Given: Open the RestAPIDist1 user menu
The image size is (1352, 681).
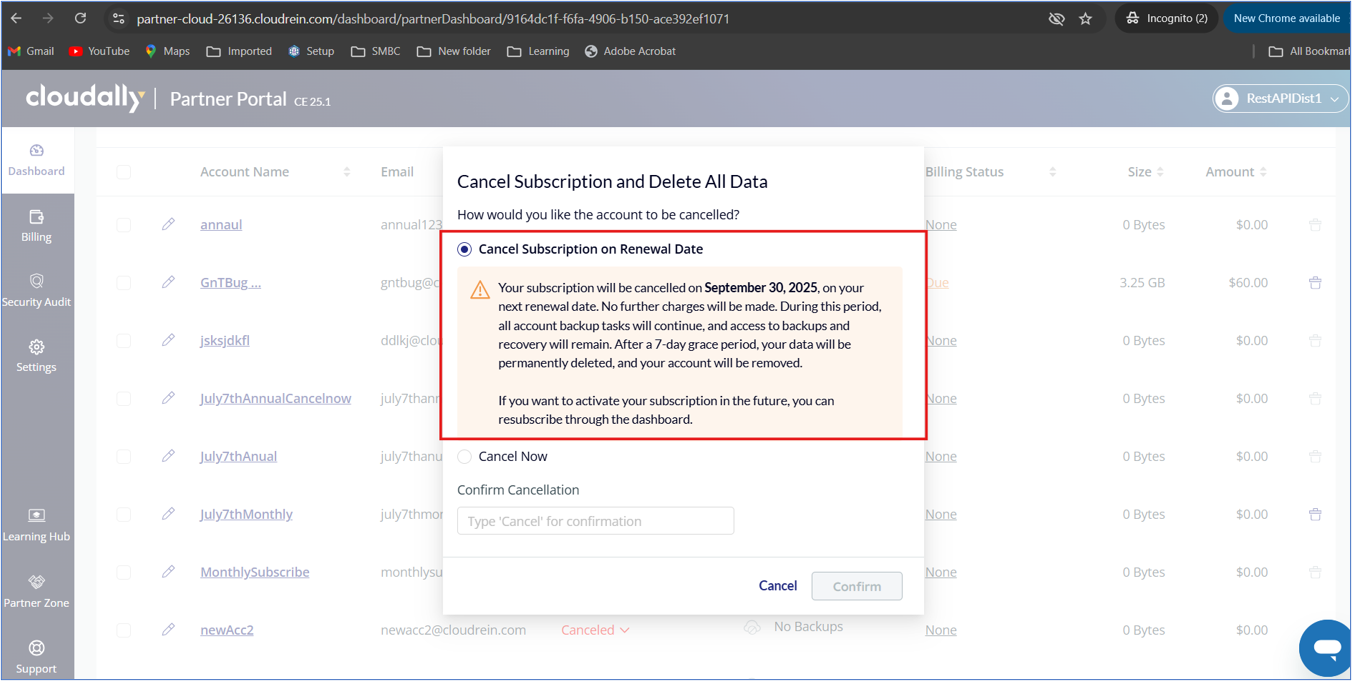Looking at the screenshot, I should point(1279,98).
